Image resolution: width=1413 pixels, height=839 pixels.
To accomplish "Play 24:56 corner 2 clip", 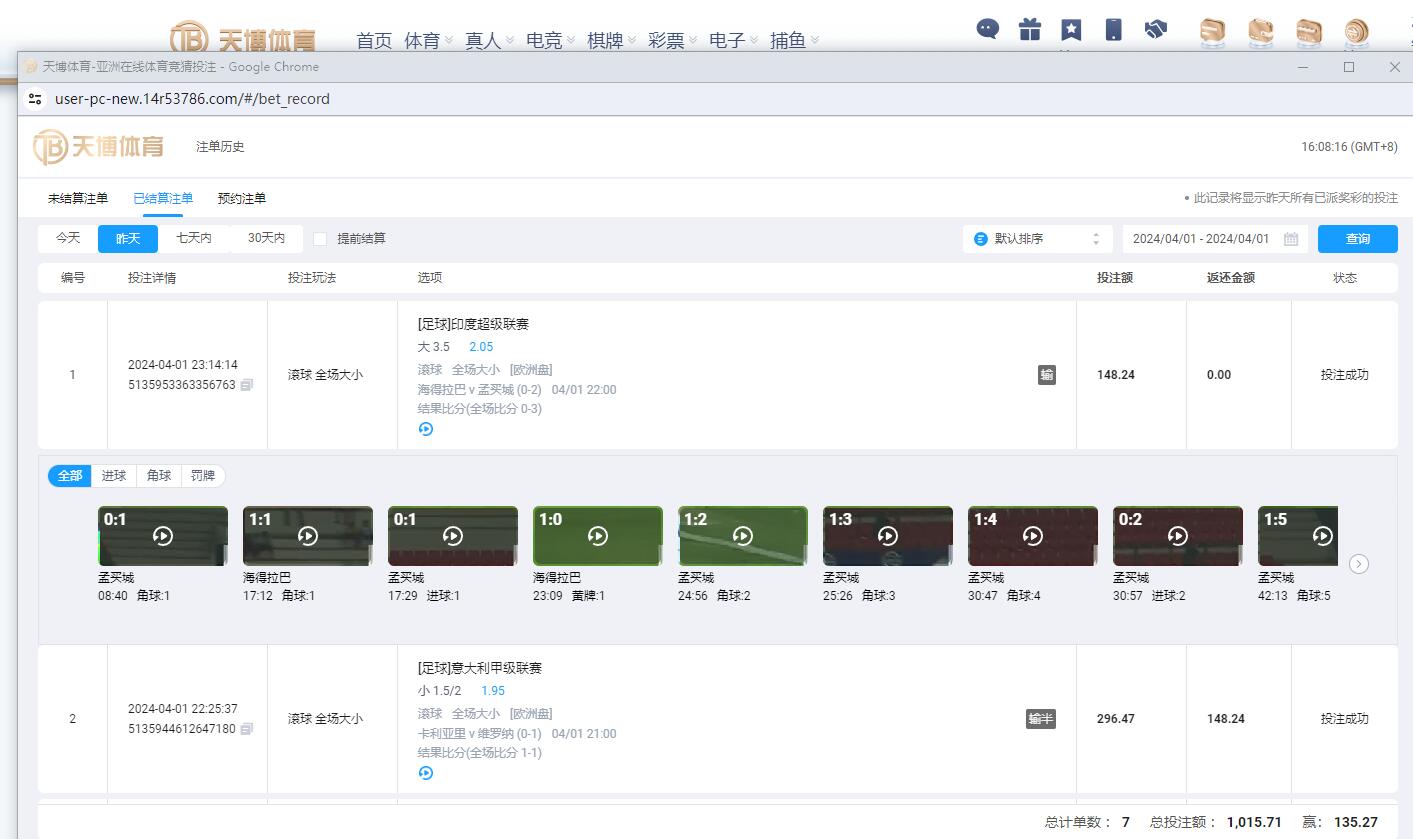I will (x=743, y=536).
